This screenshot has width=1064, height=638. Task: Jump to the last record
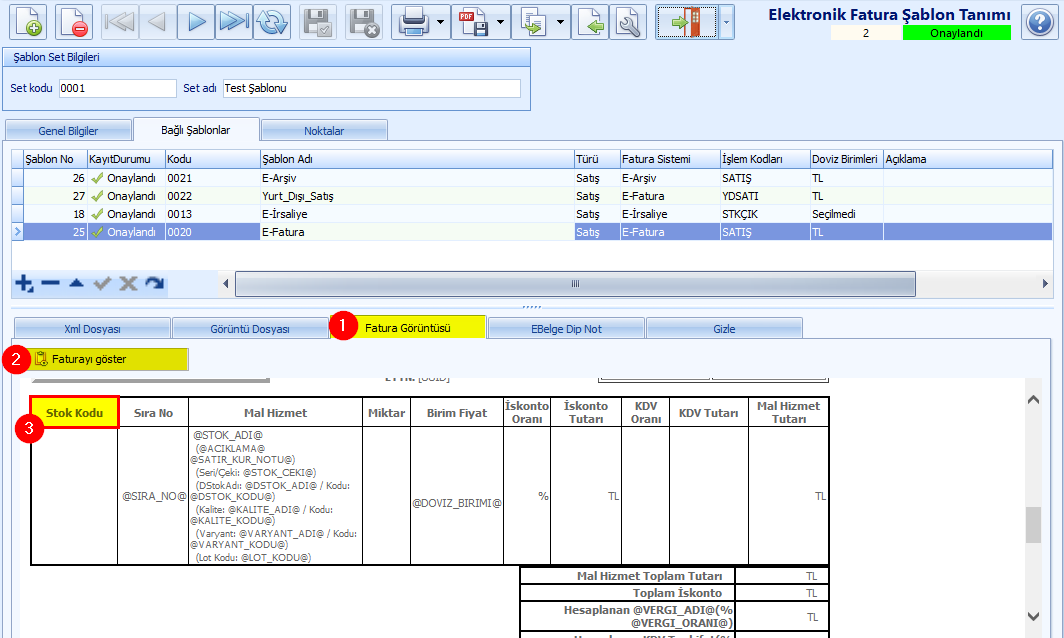(233, 22)
